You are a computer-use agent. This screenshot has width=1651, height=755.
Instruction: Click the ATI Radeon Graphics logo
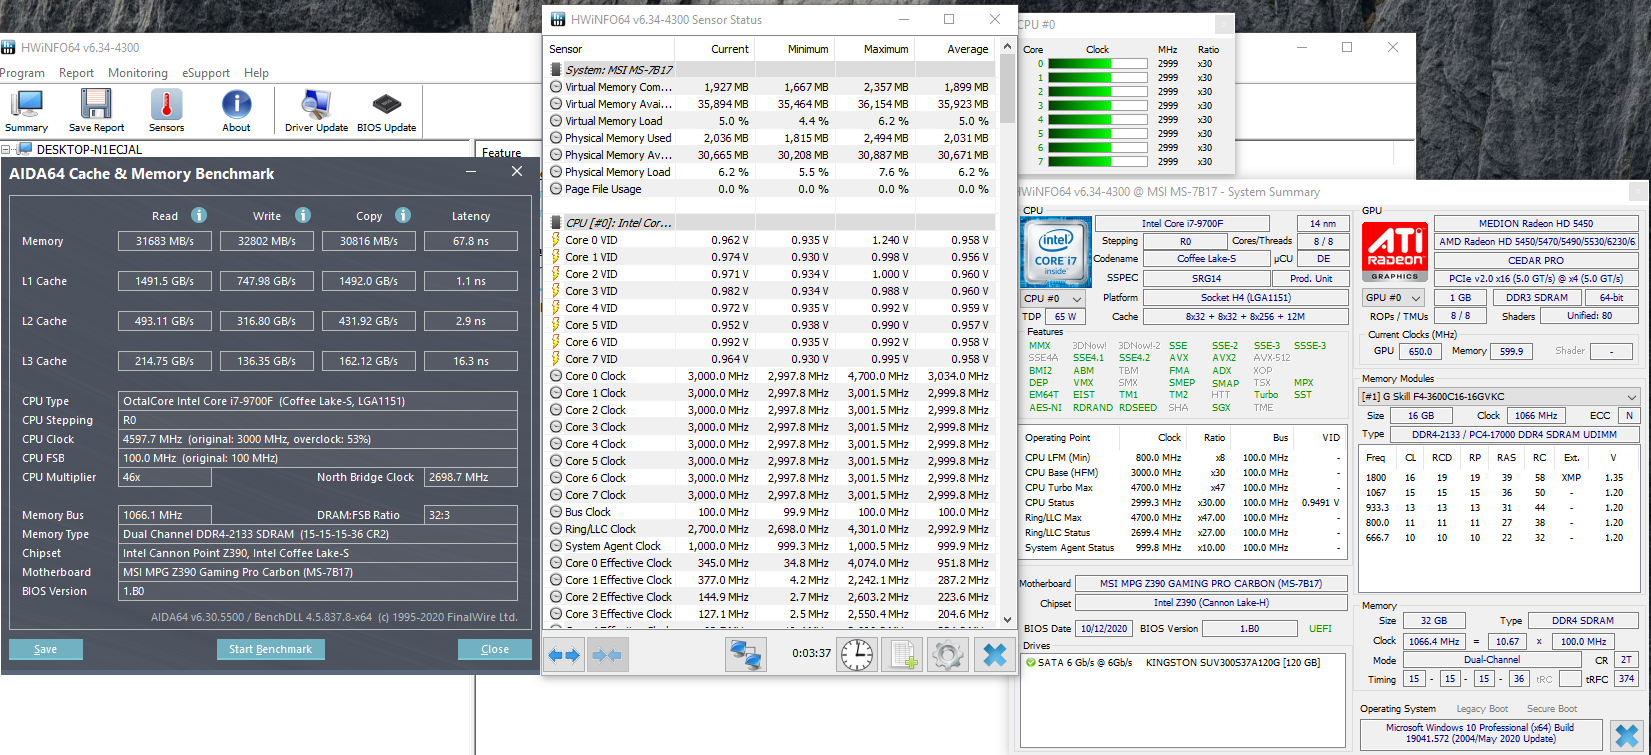tap(1394, 252)
